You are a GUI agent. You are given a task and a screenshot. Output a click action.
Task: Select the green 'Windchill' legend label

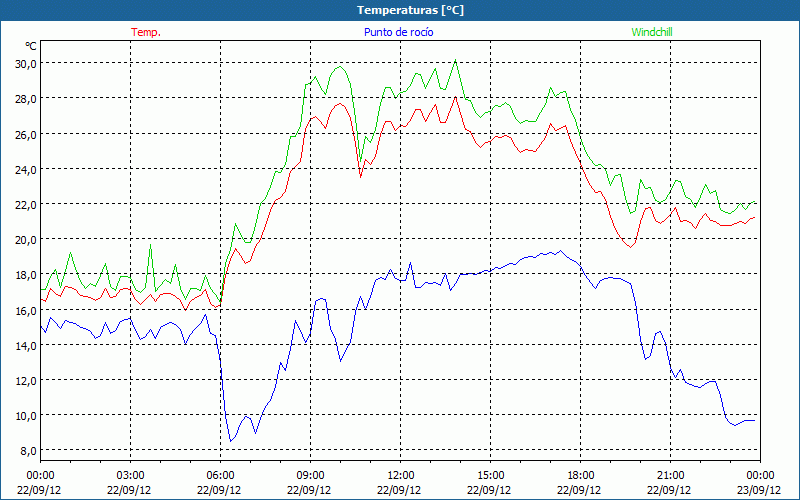click(x=652, y=32)
